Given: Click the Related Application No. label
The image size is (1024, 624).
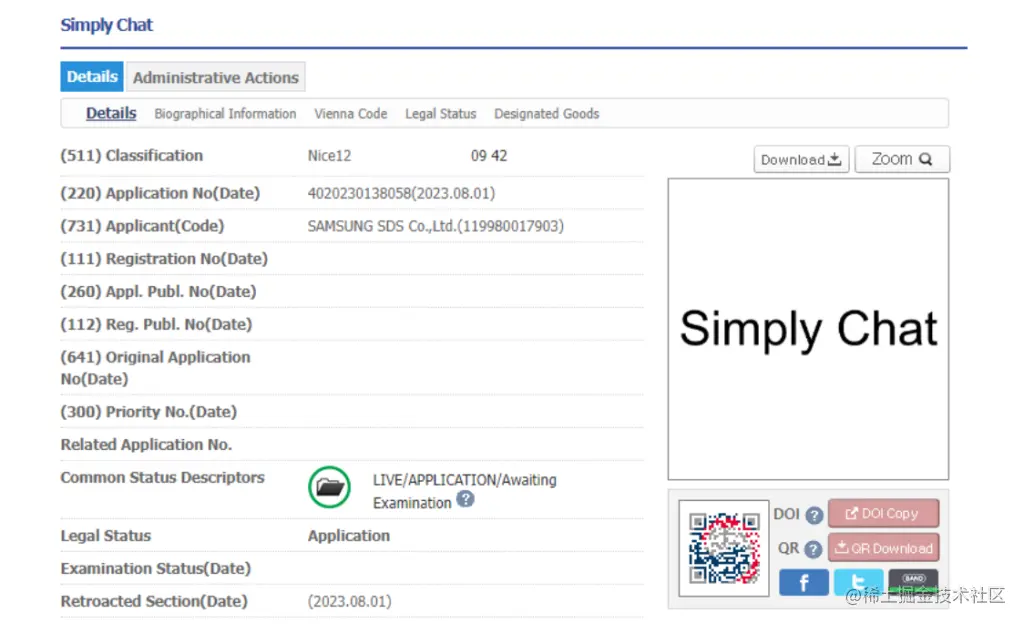Looking at the screenshot, I should 146,445.
